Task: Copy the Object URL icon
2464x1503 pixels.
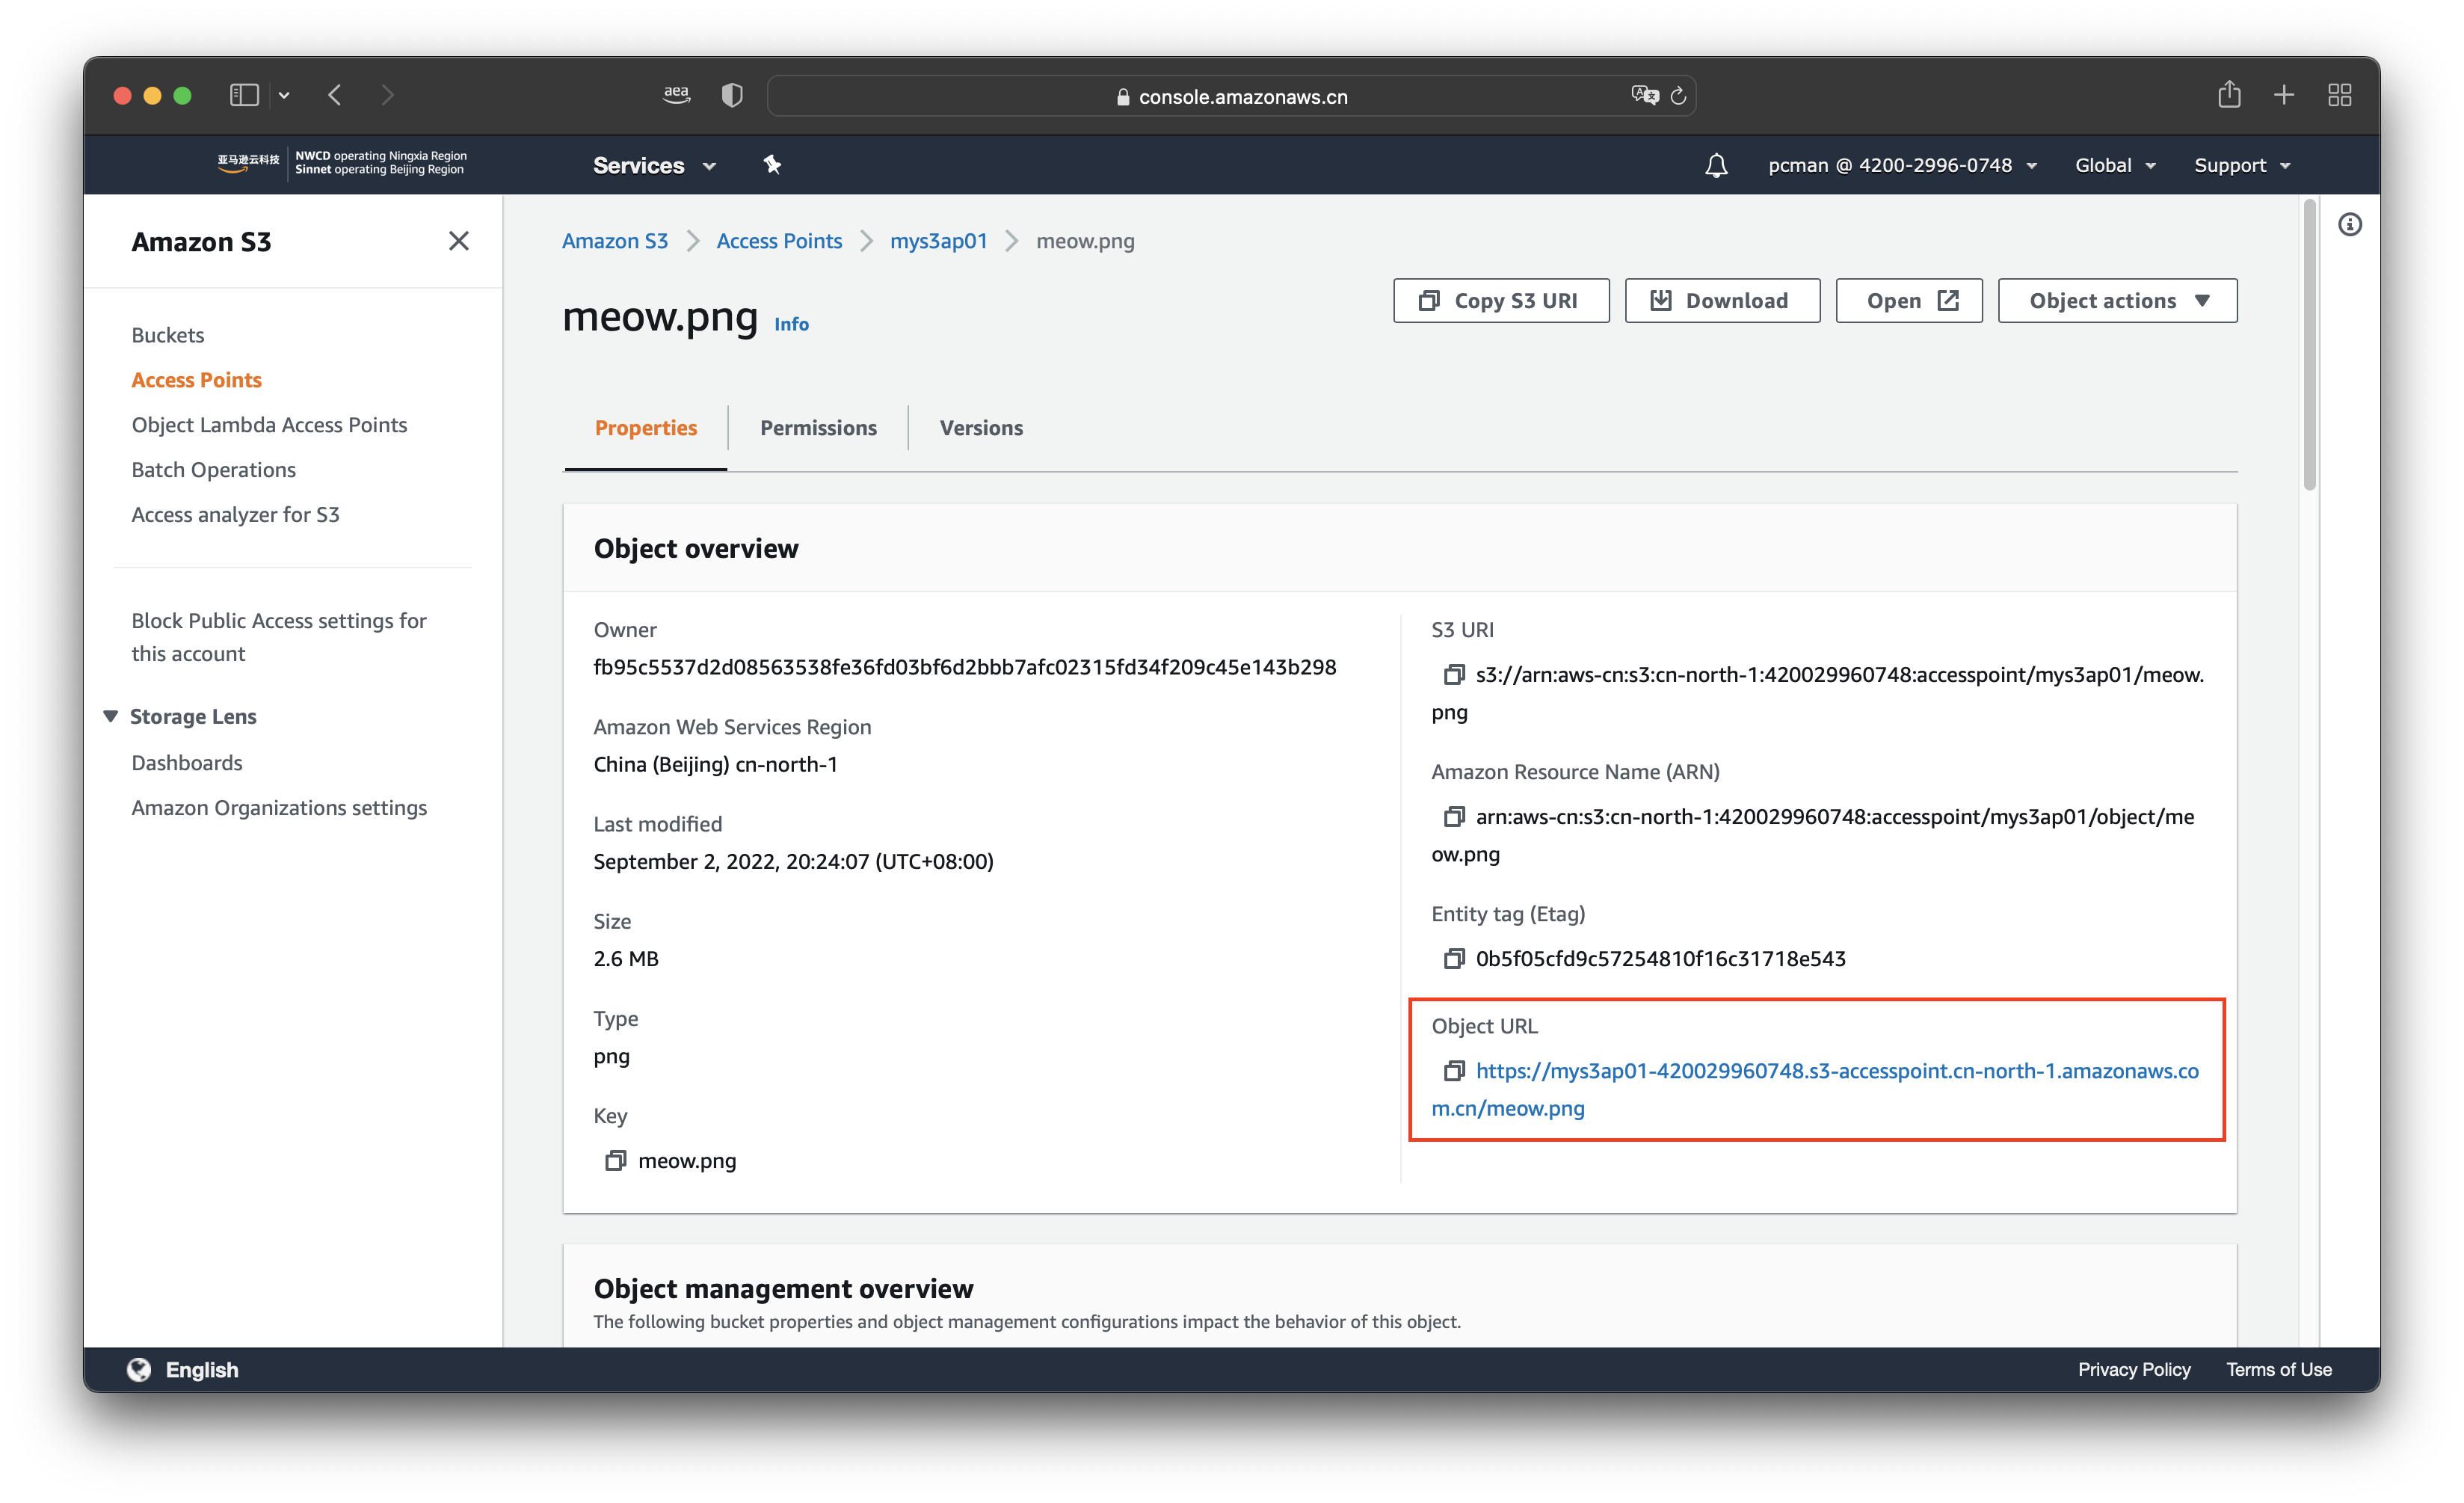Action: (x=1453, y=1071)
